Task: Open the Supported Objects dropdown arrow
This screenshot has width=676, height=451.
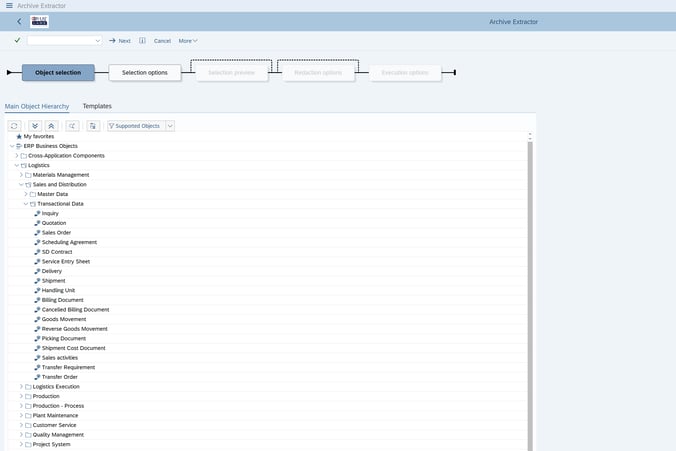Action: 170,126
